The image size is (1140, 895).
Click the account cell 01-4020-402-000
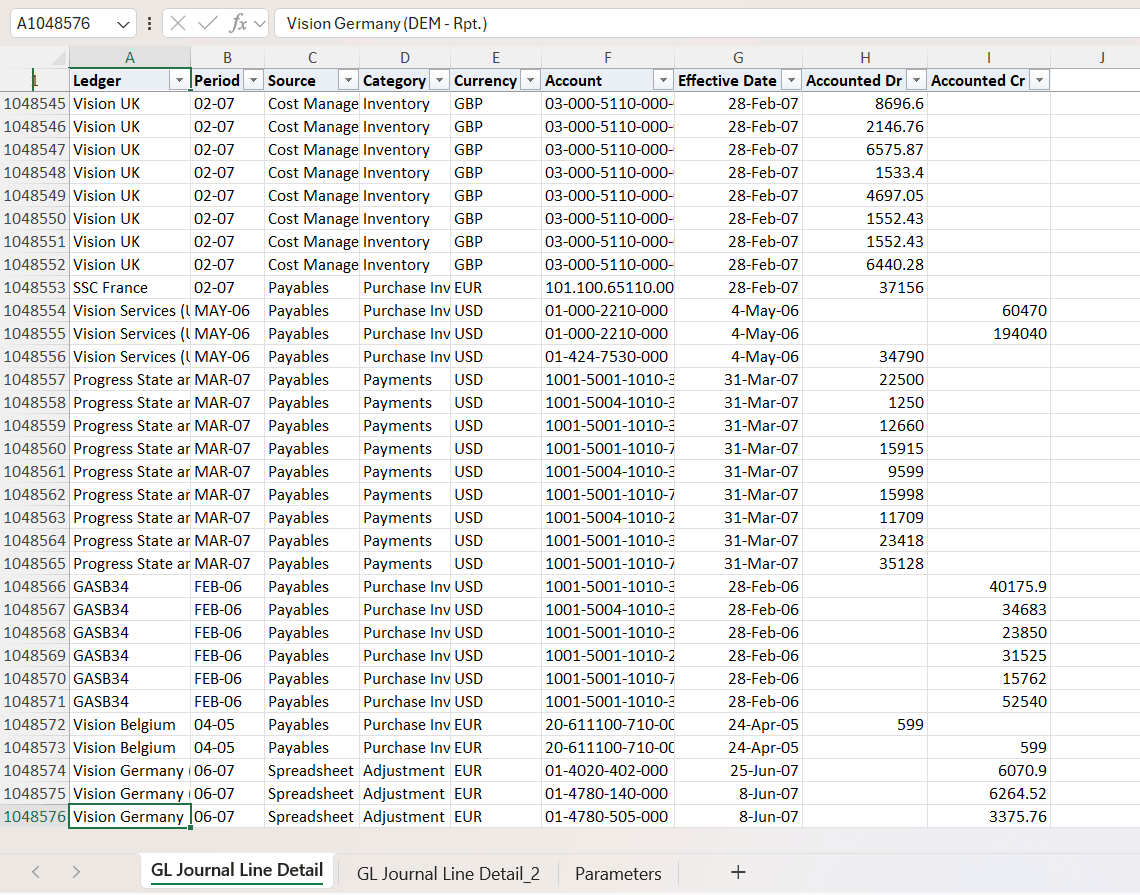[608, 771]
